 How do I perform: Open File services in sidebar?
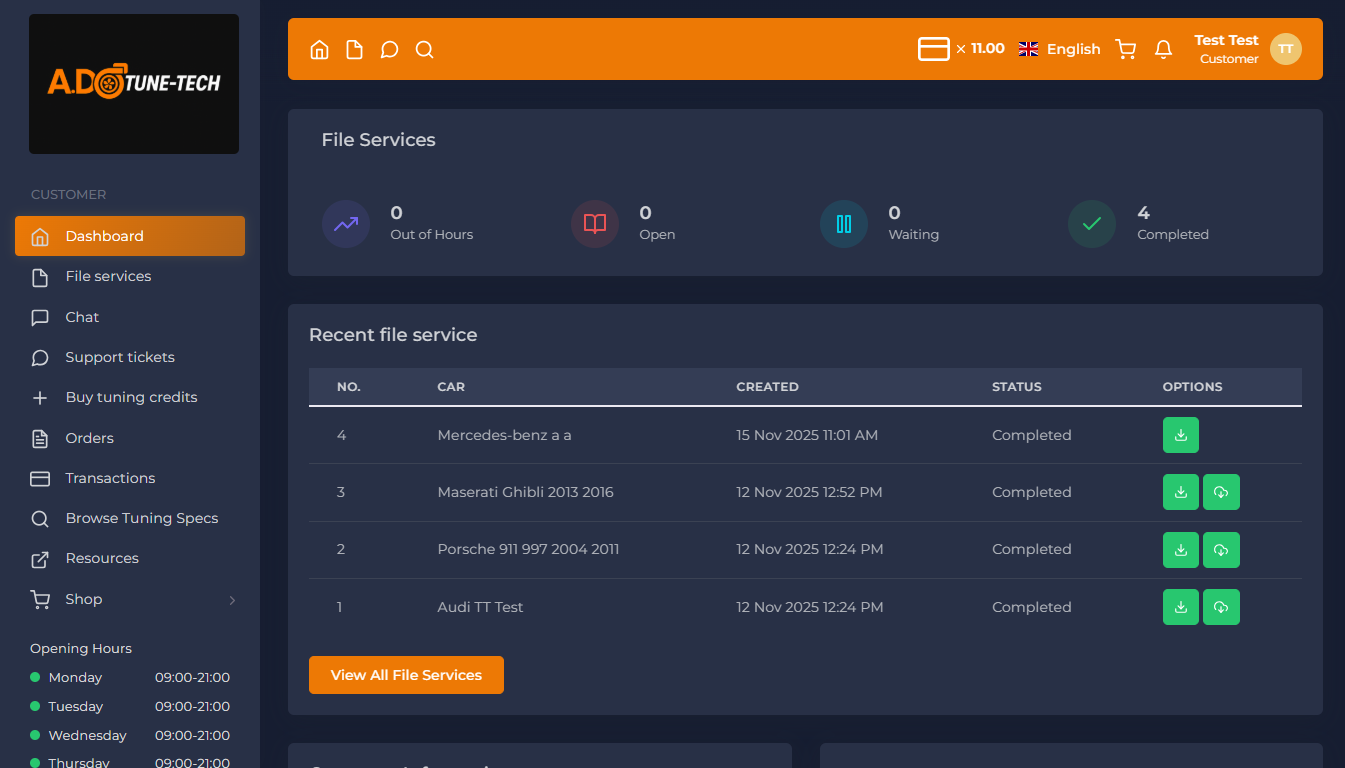point(130,277)
